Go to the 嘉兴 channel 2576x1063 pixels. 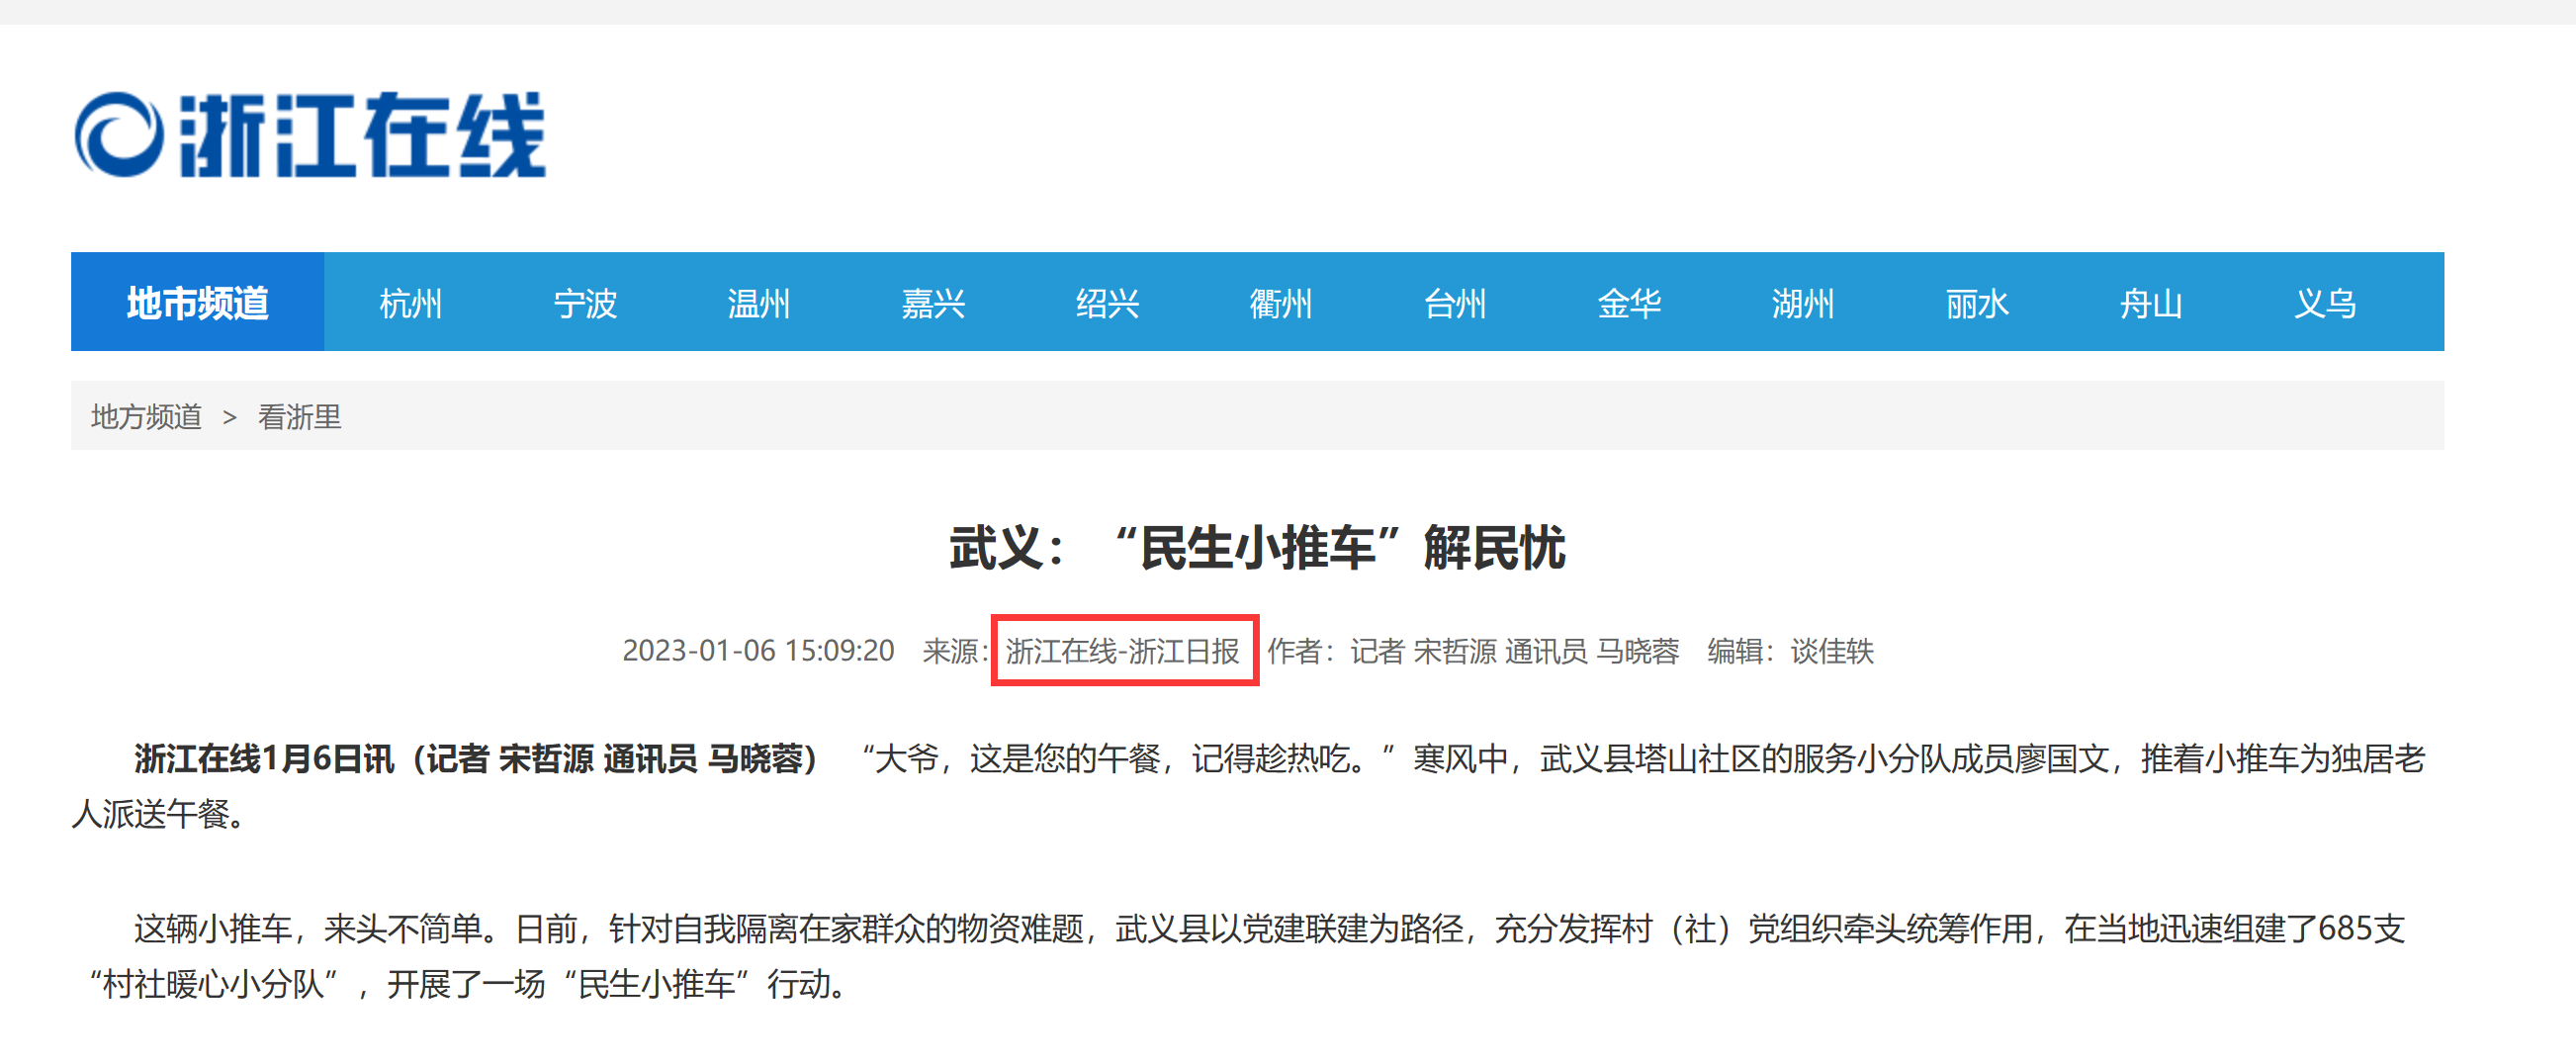coord(933,303)
